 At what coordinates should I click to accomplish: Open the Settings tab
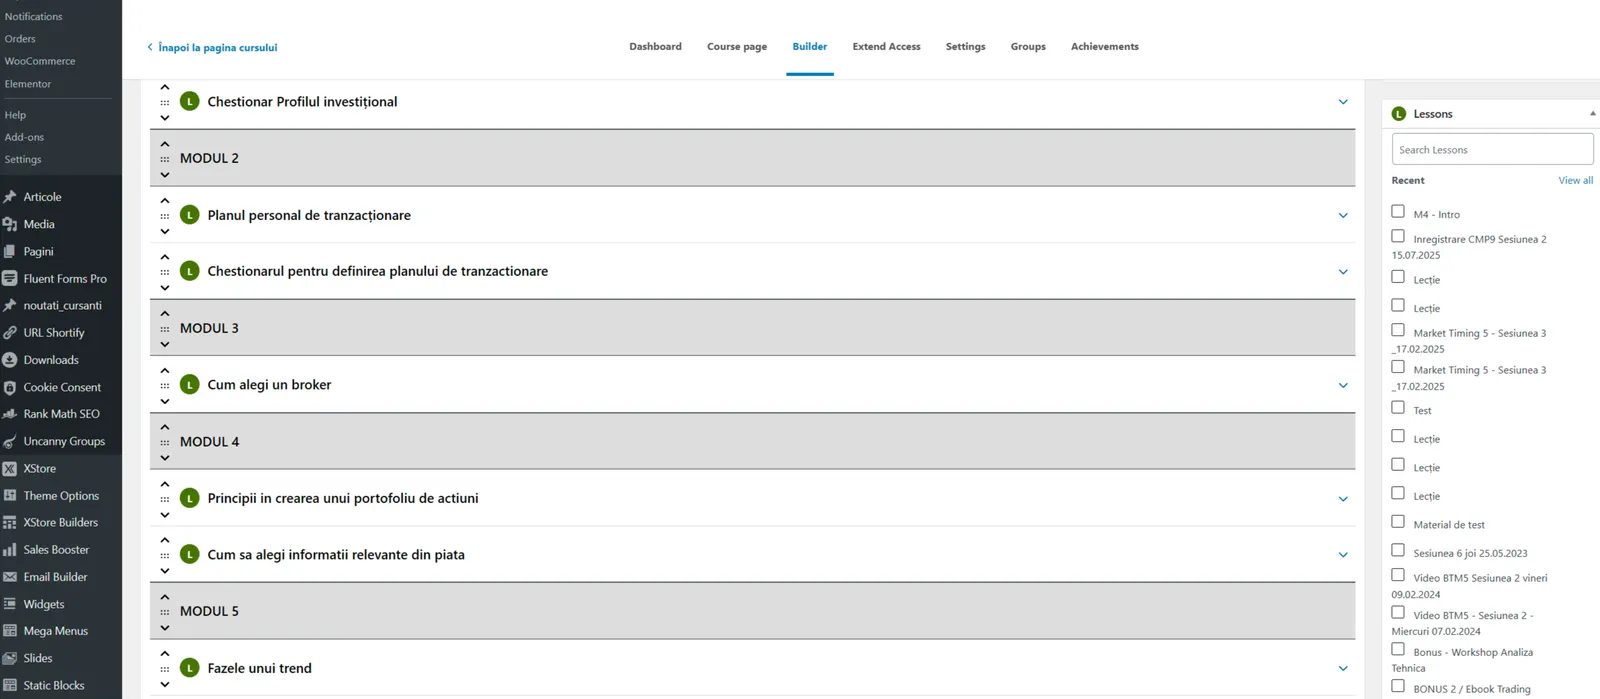click(965, 47)
